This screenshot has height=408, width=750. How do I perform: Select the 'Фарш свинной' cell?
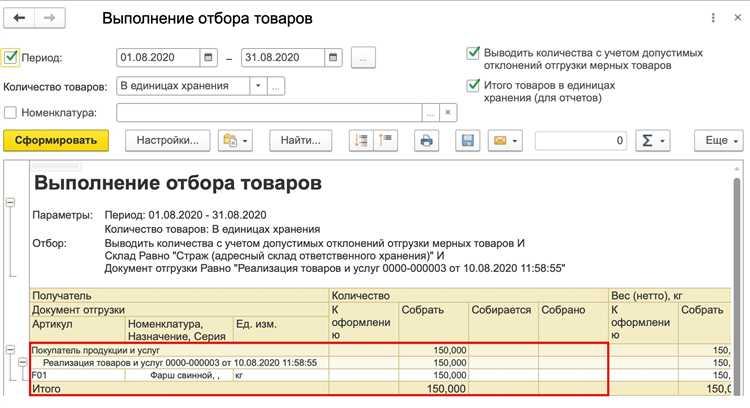click(179, 375)
